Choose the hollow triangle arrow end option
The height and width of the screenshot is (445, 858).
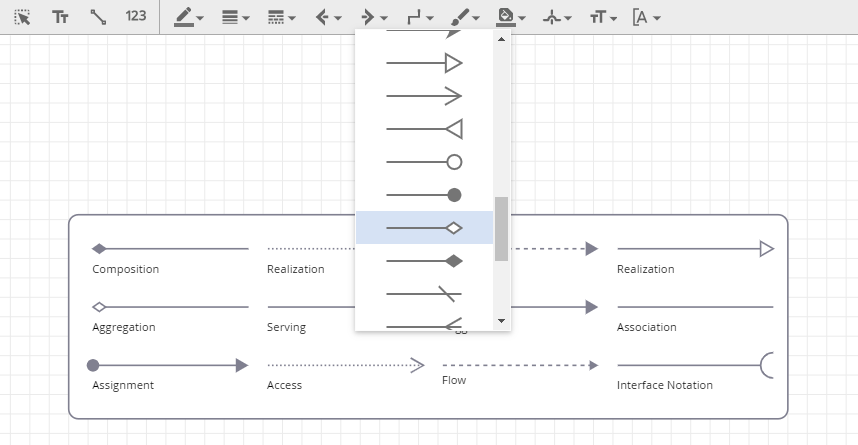[424, 64]
